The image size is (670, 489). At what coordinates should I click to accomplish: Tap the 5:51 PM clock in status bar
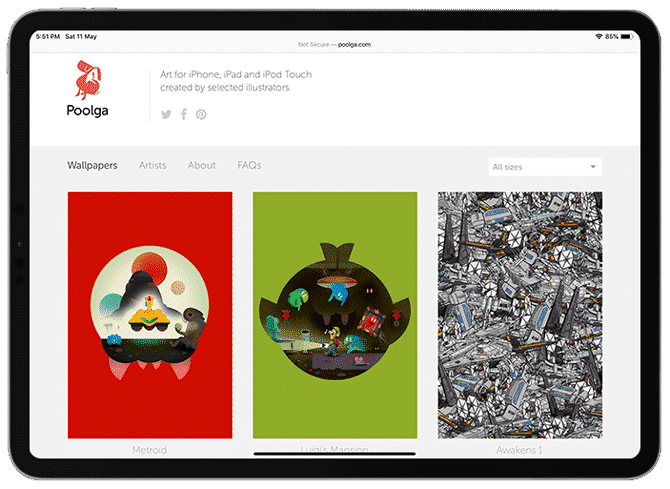(x=48, y=37)
